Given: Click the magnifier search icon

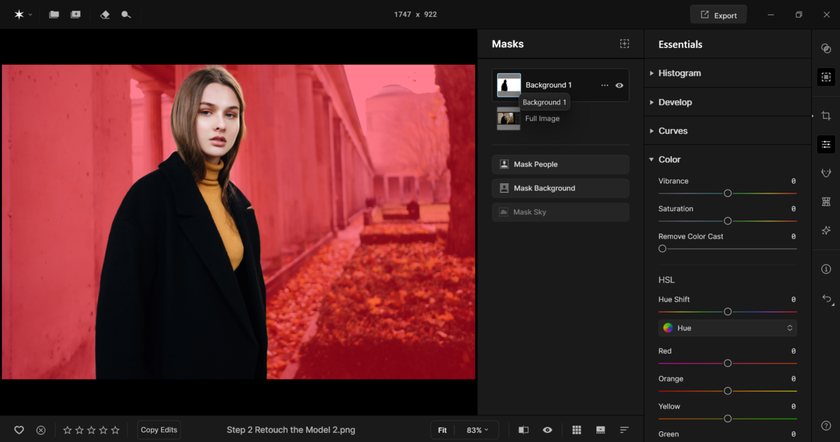Looking at the screenshot, I should (x=126, y=14).
